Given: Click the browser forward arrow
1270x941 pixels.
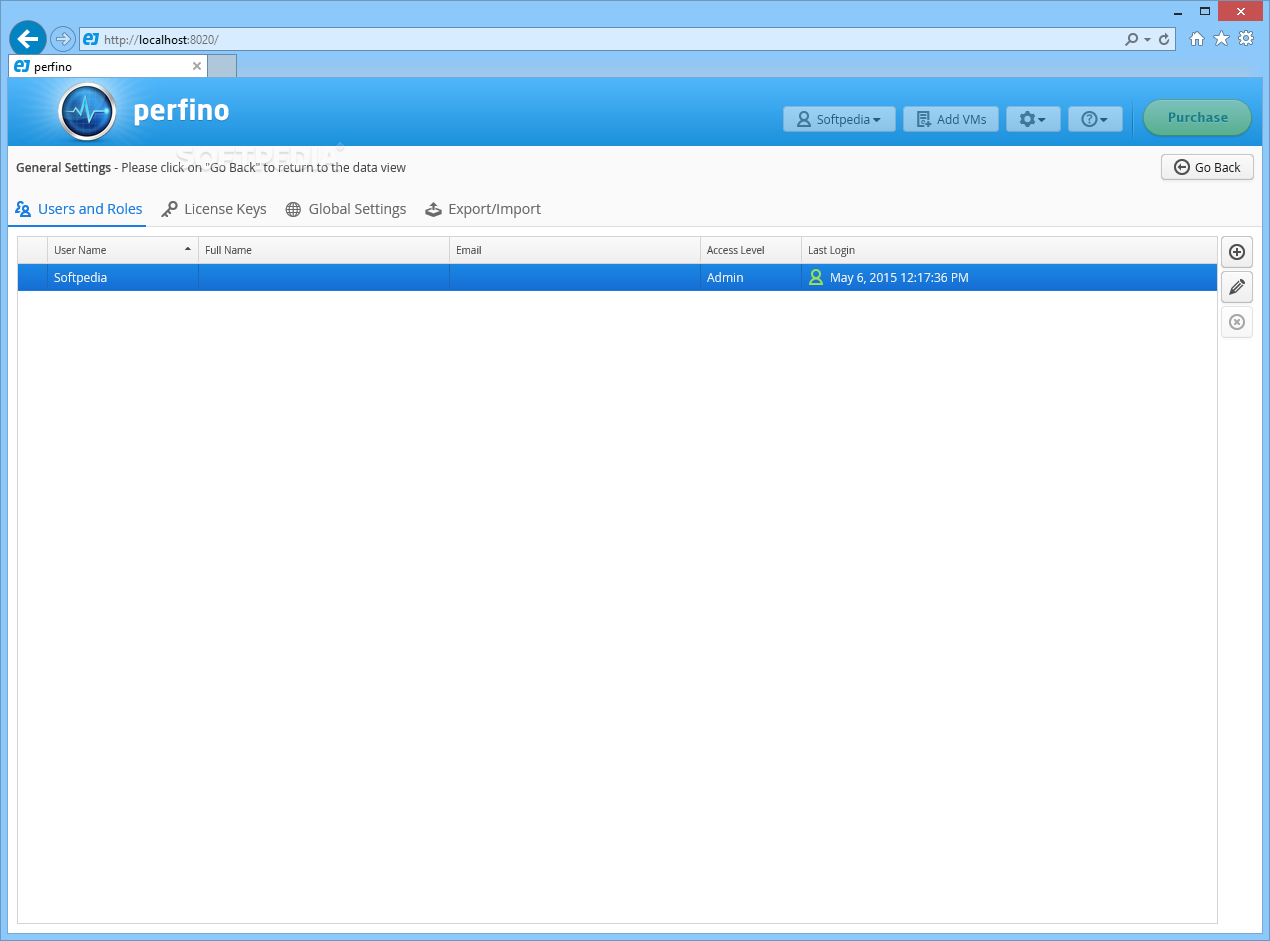Looking at the screenshot, I should click(x=63, y=39).
